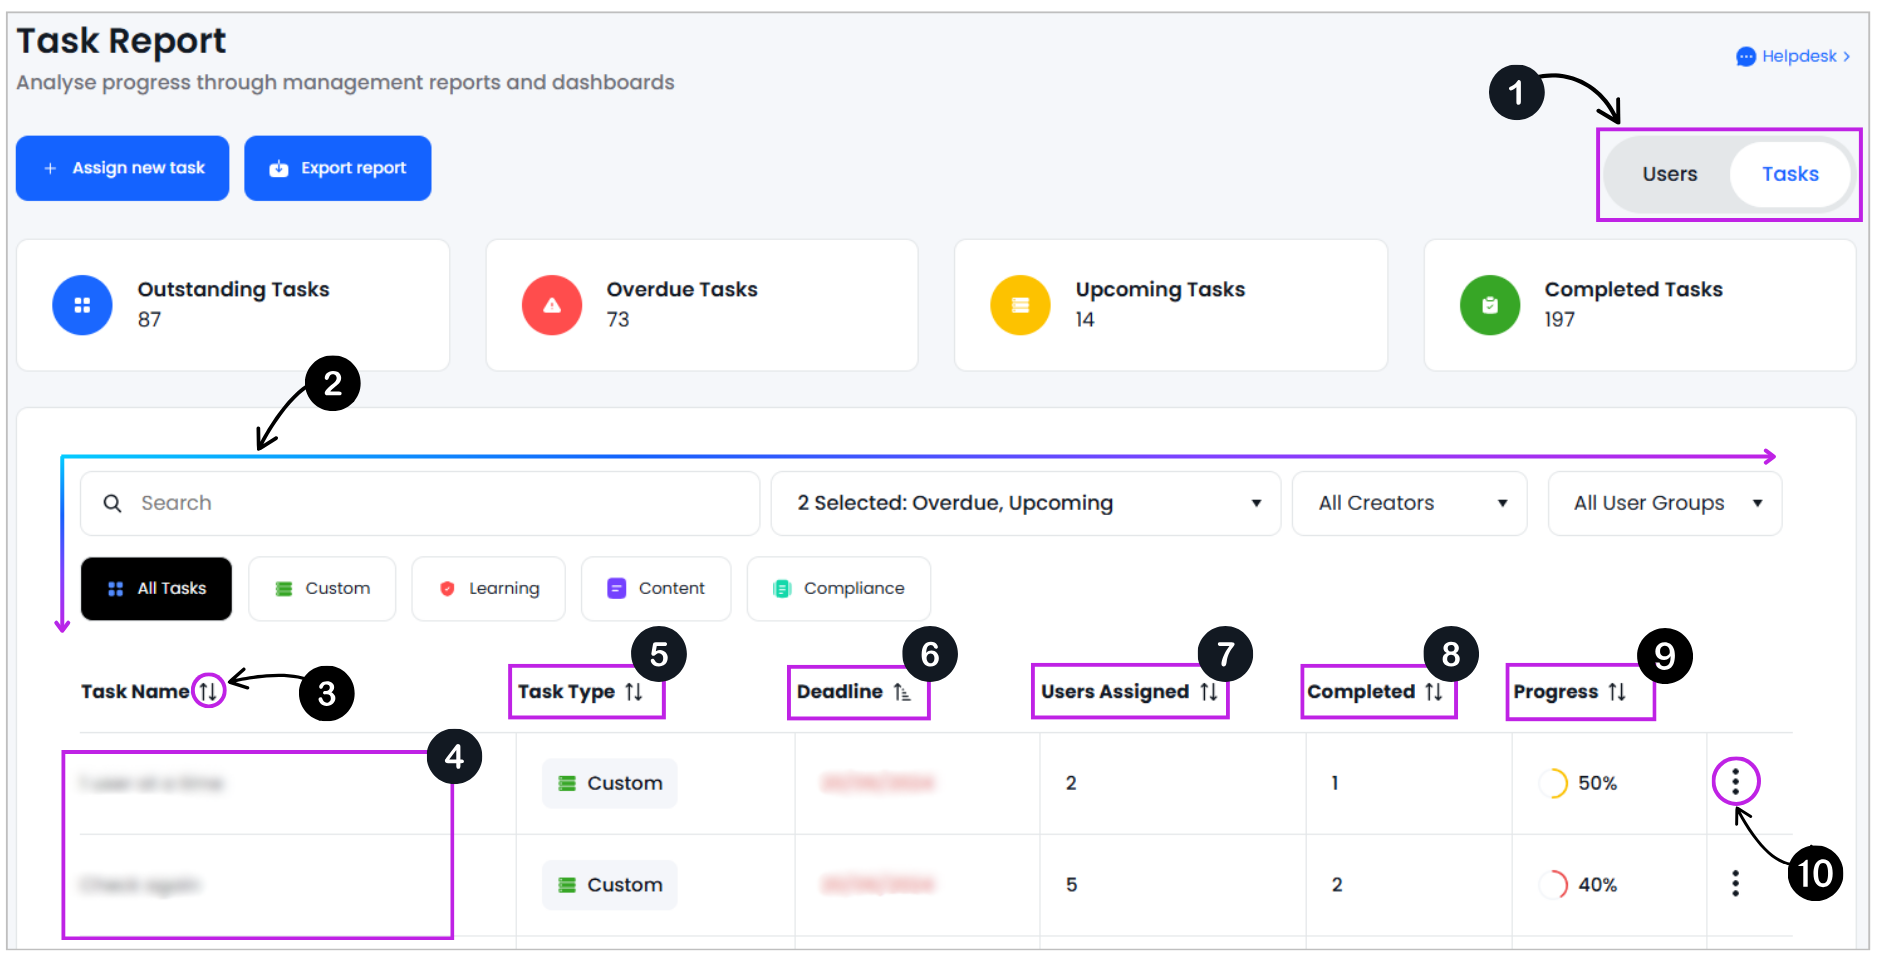This screenshot has width=1879, height=960.
Task: Switch to the Compliance task filter
Action: [838, 588]
